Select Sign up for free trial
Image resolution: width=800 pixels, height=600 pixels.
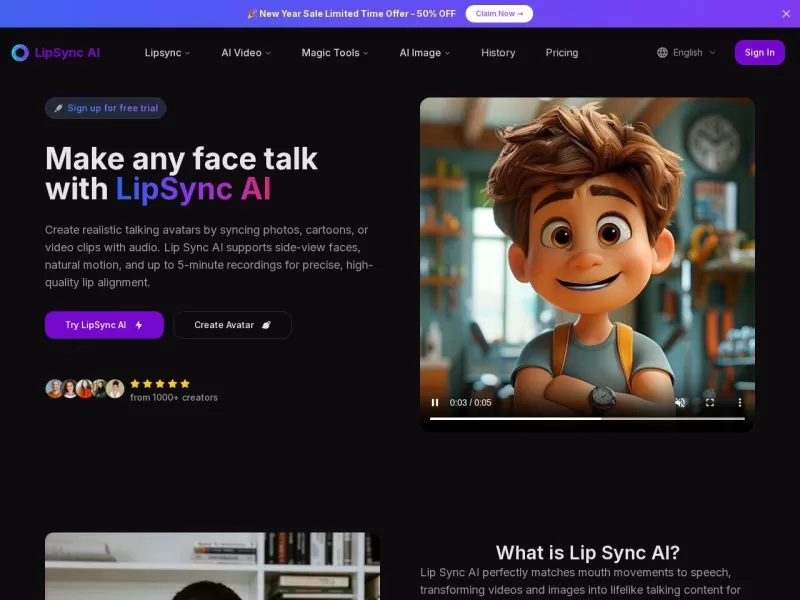[x=105, y=108]
